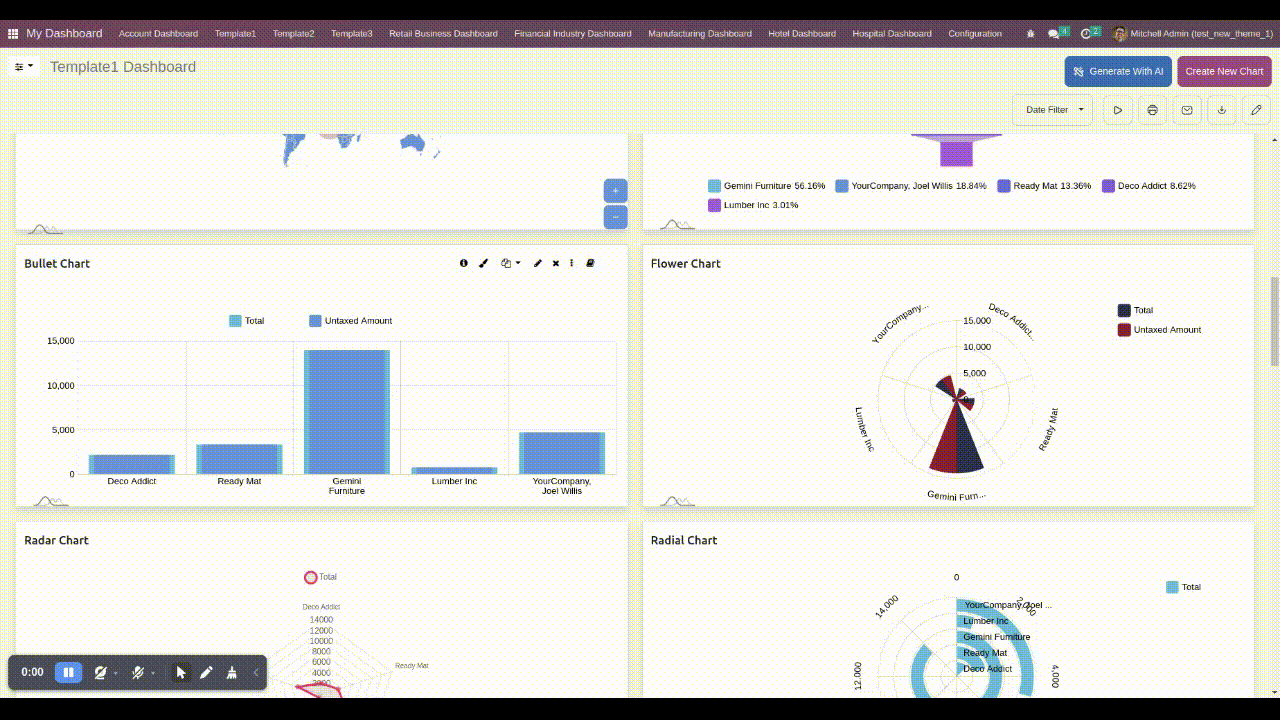Open Financial Industry Dashboard
Screen dimensions: 1280x720
572,33
